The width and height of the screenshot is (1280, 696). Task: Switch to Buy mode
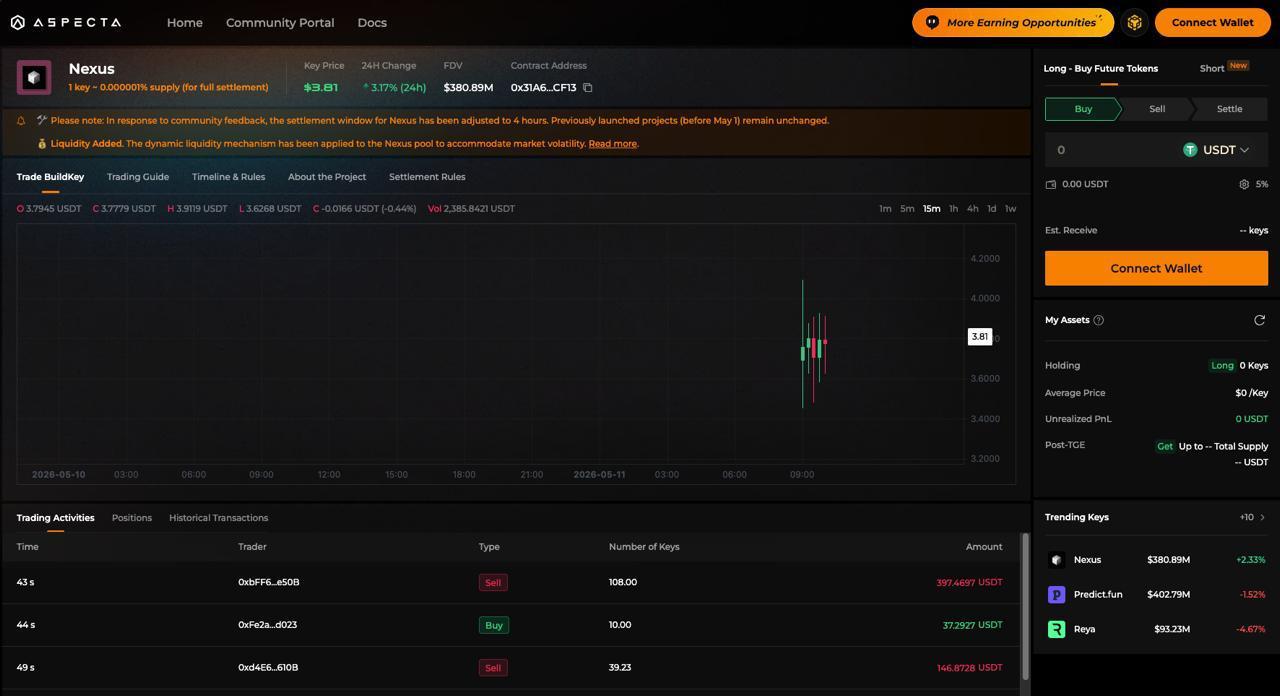(1083, 109)
